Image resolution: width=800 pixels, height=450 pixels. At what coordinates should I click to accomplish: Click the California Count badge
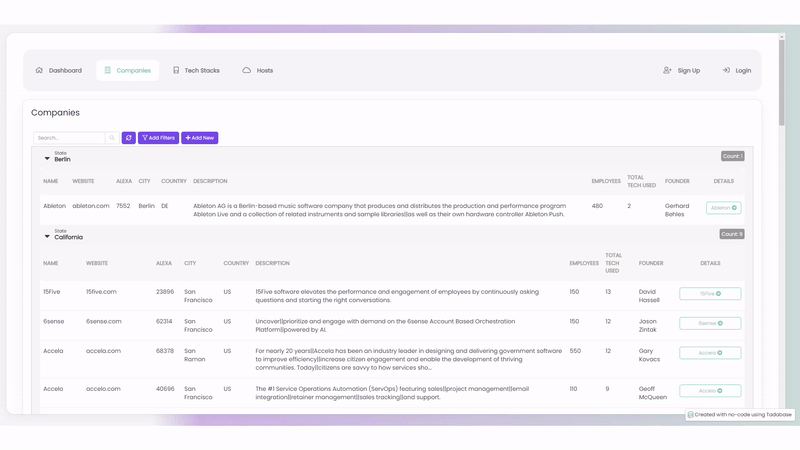(732, 234)
